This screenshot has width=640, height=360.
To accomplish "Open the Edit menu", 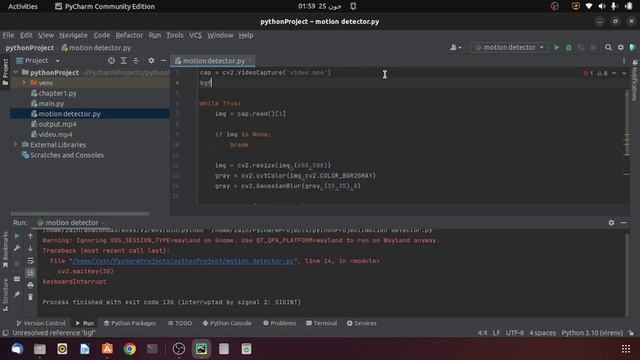I will click(26, 35).
